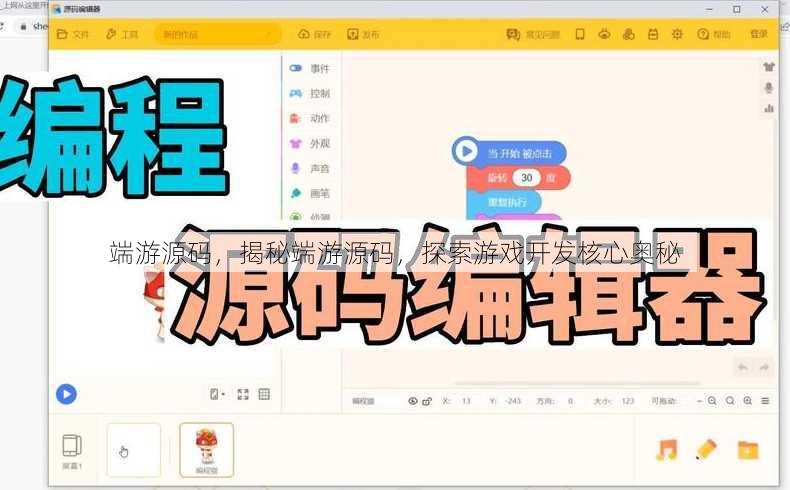Click the 大小 size value 123
The height and width of the screenshot is (490, 790).
pos(627,401)
